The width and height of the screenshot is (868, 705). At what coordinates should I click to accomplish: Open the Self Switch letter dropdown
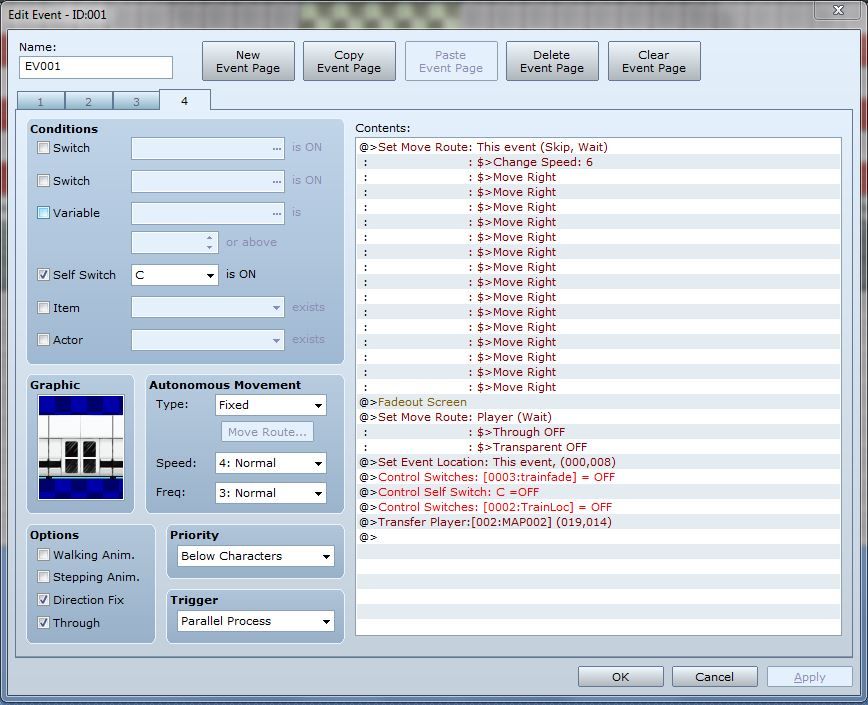pos(175,275)
